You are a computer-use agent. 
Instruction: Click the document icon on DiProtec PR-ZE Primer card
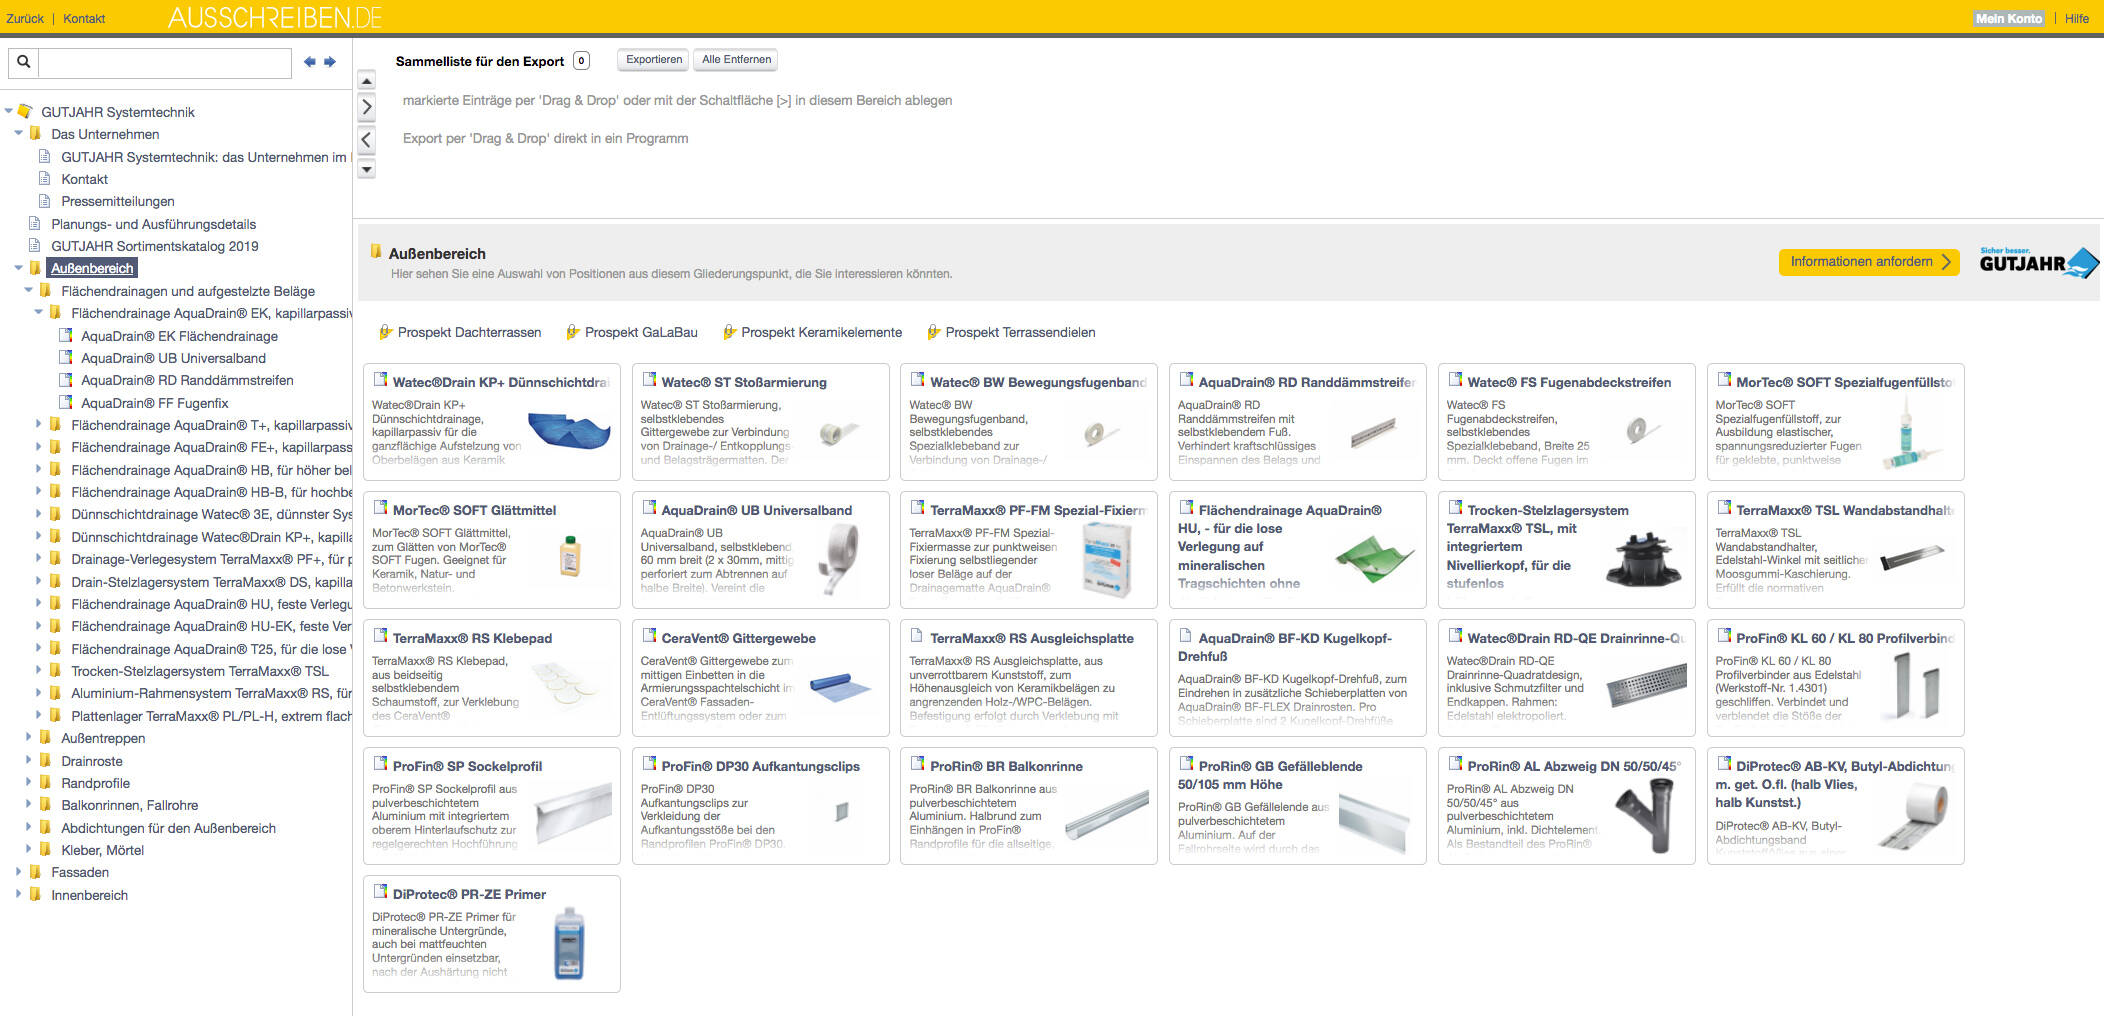click(x=381, y=892)
